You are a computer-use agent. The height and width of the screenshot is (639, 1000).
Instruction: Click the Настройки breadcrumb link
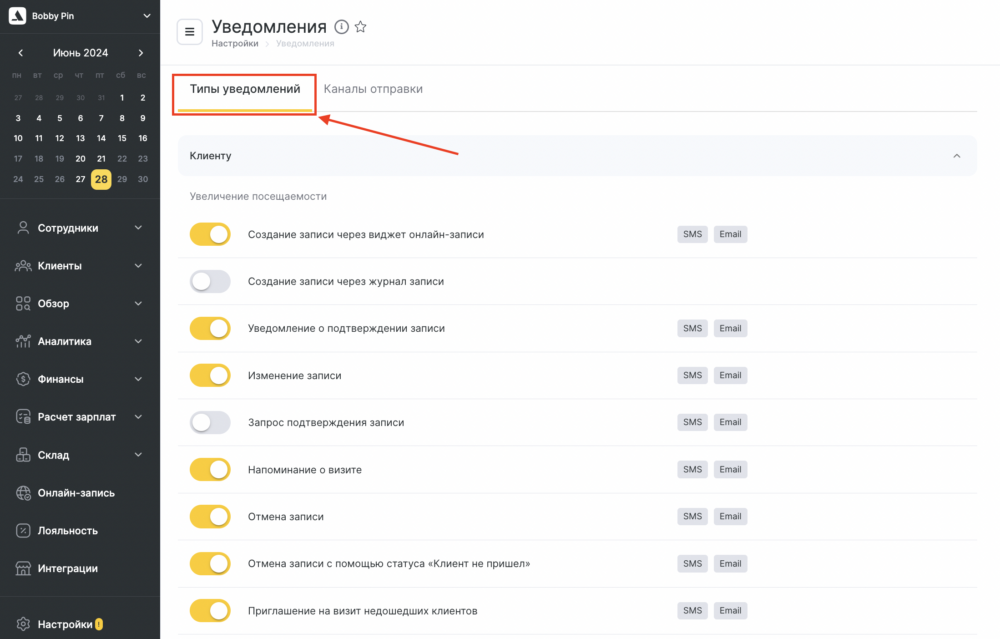tap(235, 44)
